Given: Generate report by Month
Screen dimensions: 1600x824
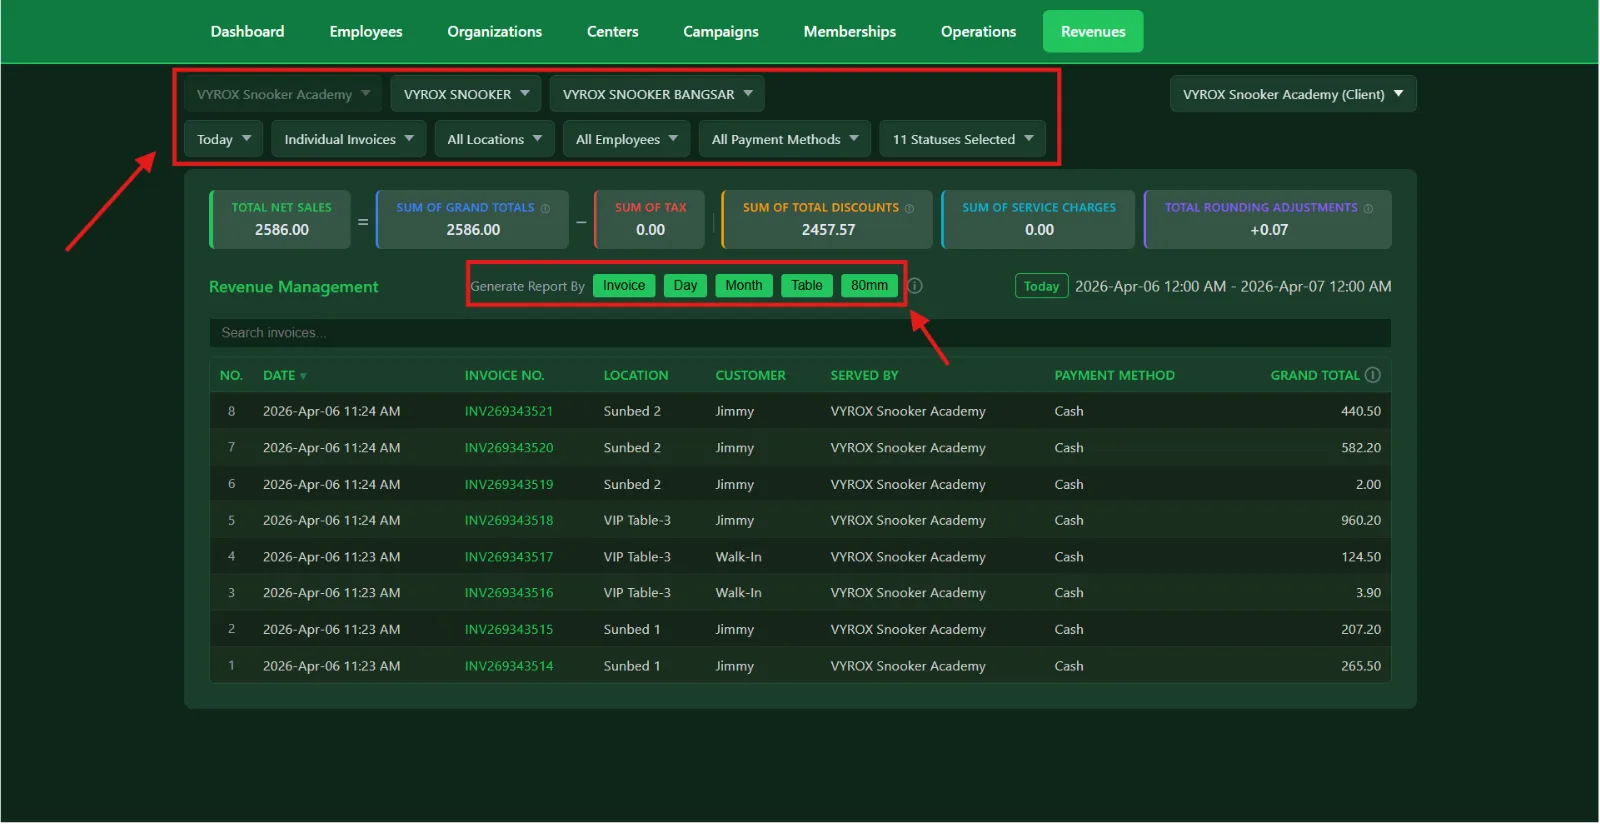Looking at the screenshot, I should coord(744,286).
